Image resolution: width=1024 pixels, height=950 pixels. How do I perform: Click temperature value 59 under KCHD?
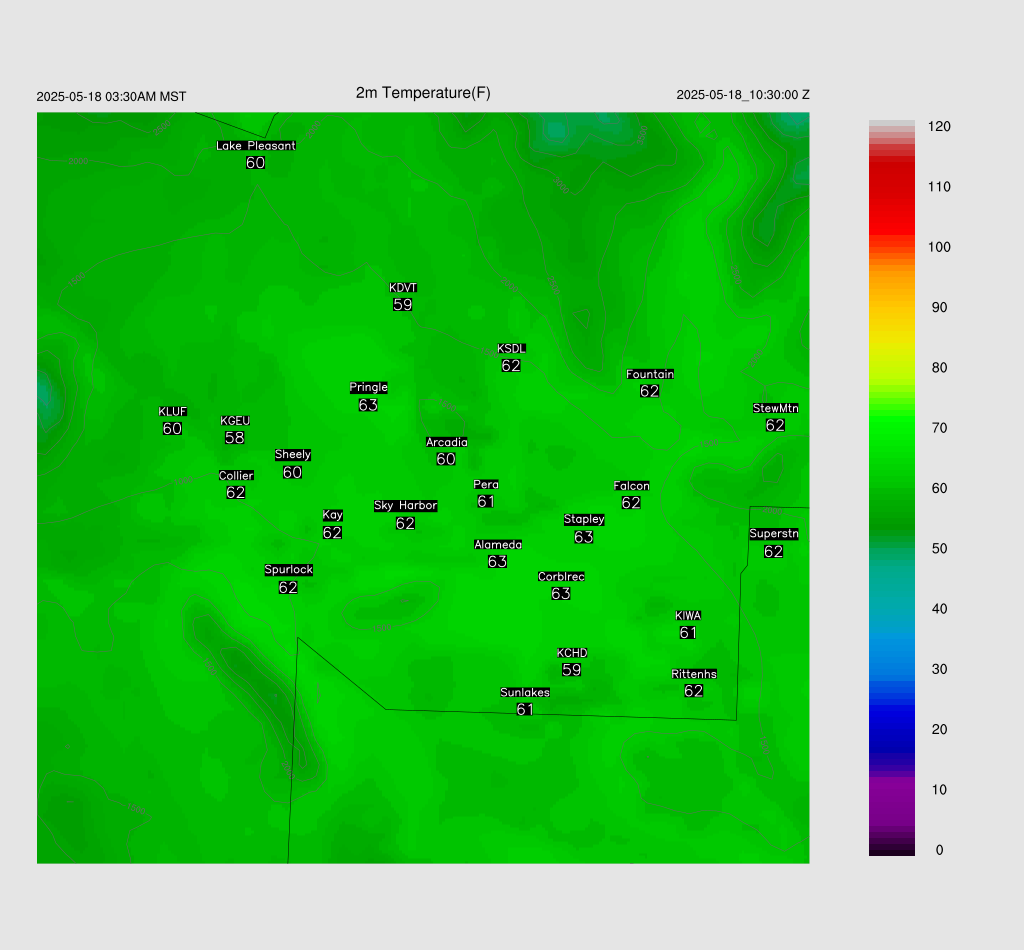571,670
